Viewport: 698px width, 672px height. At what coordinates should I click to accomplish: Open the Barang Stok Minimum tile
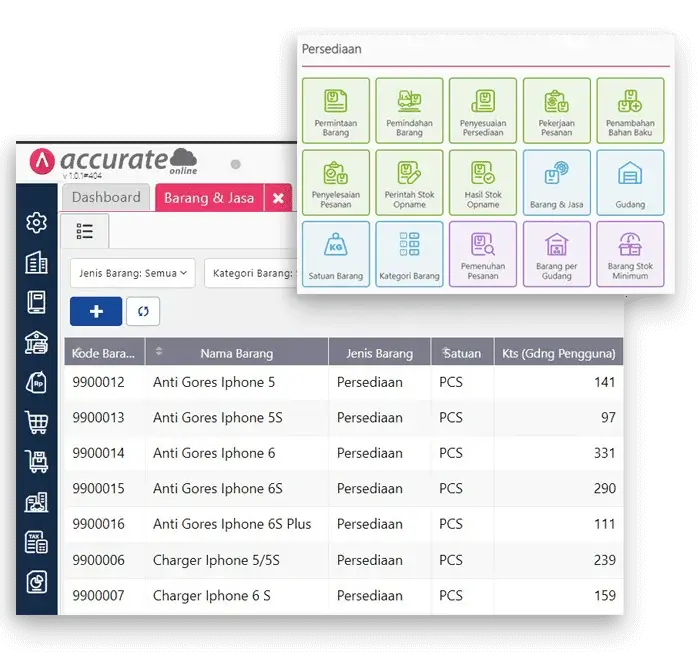coord(630,255)
